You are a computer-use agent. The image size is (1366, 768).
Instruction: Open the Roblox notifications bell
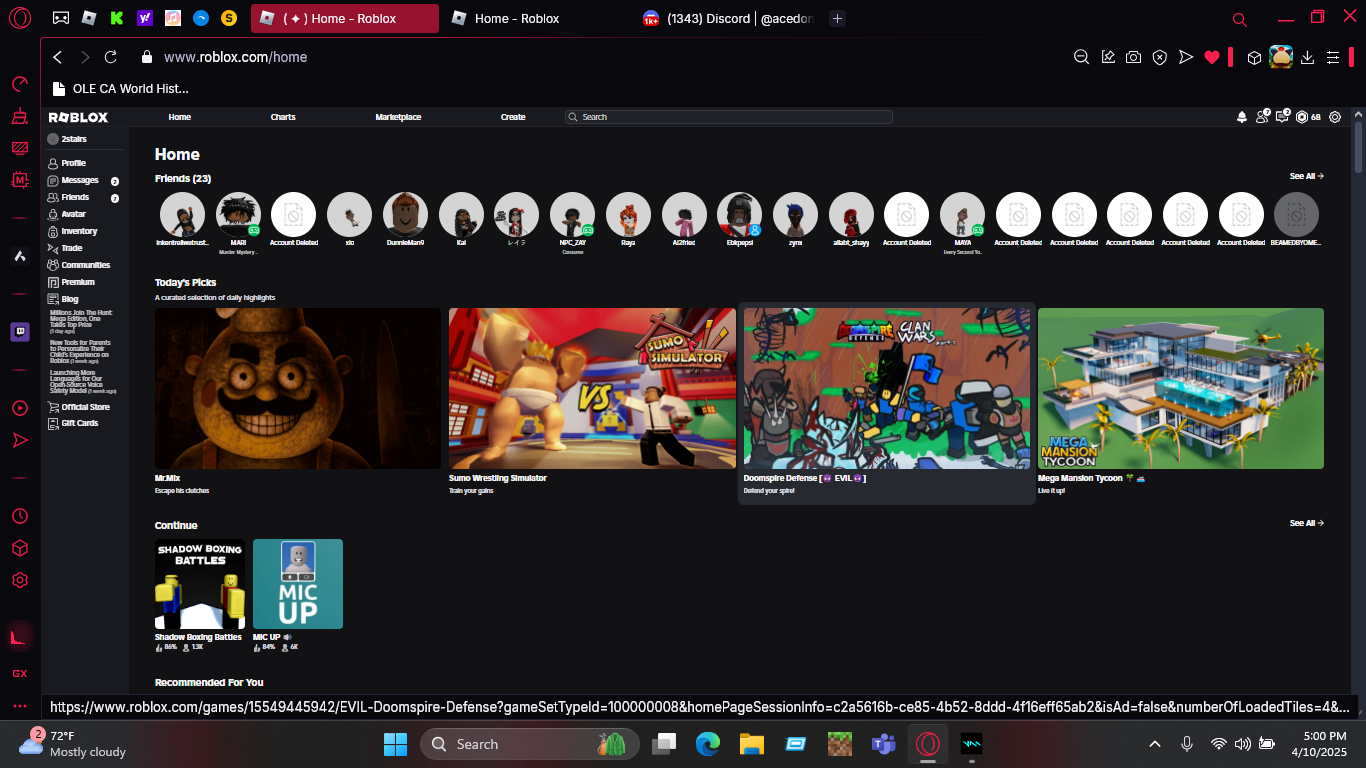click(x=1242, y=117)
